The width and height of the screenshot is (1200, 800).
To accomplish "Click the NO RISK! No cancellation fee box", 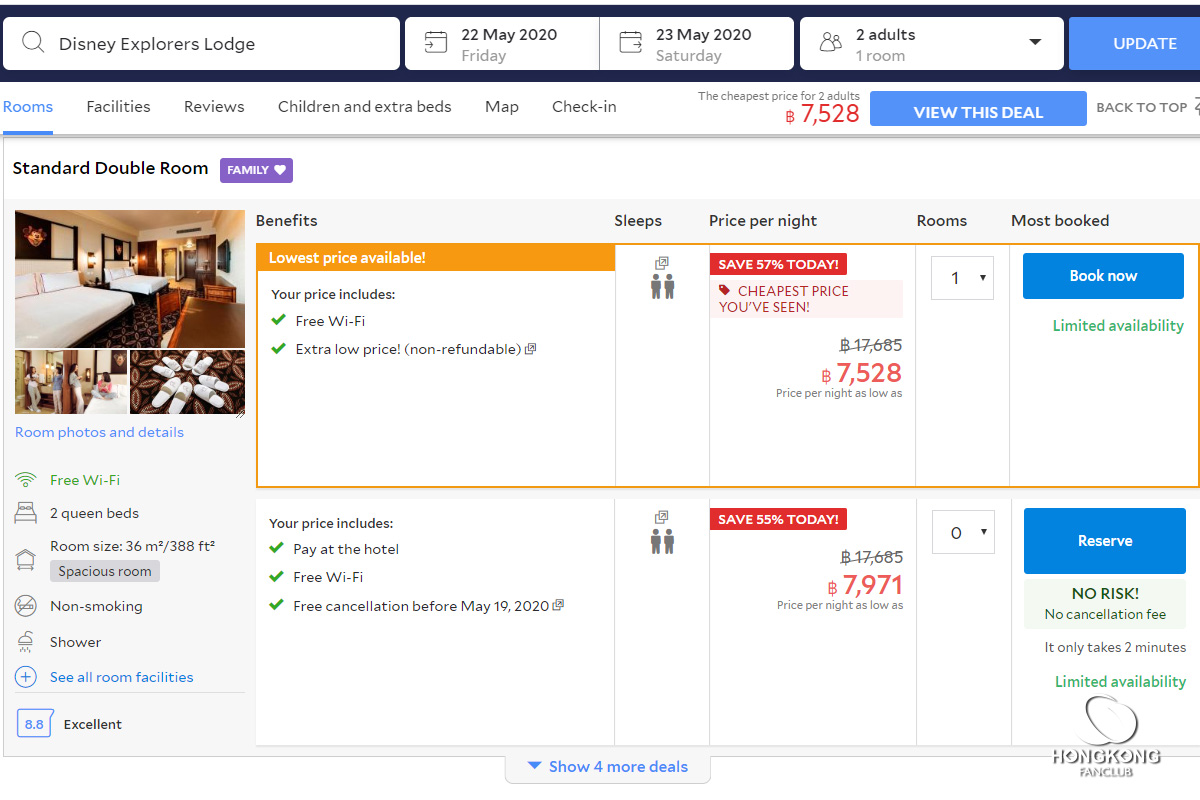I will tap(1105, 604).
